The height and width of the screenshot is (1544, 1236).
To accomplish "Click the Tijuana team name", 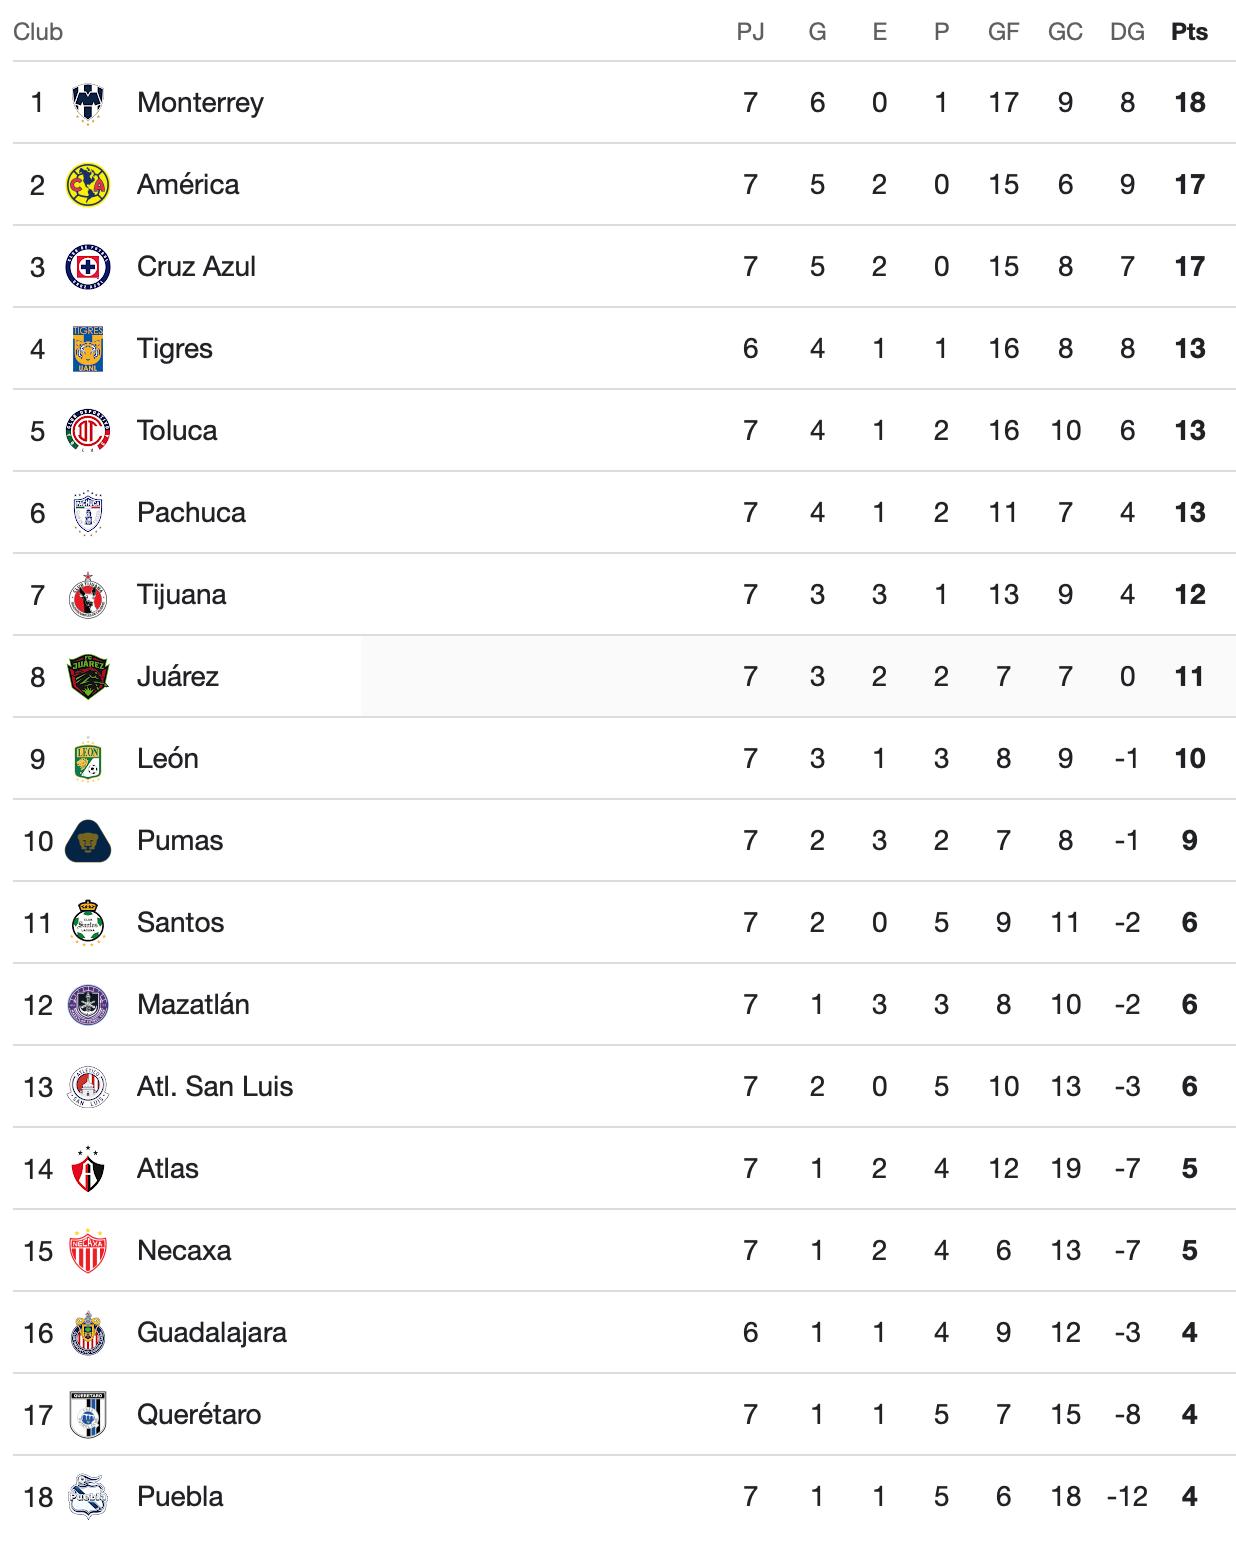I will (181, 595).
